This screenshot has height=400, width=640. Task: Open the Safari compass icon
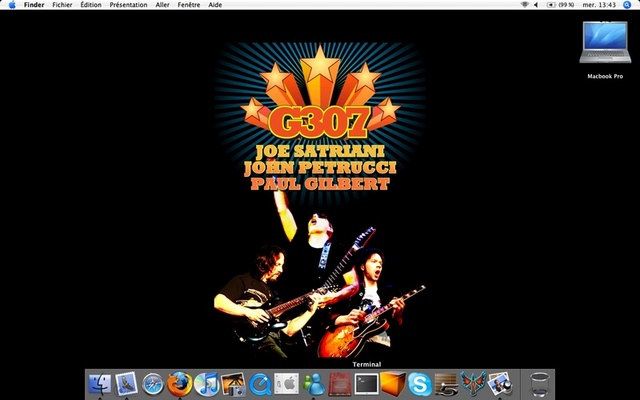[x=153, y=384]
